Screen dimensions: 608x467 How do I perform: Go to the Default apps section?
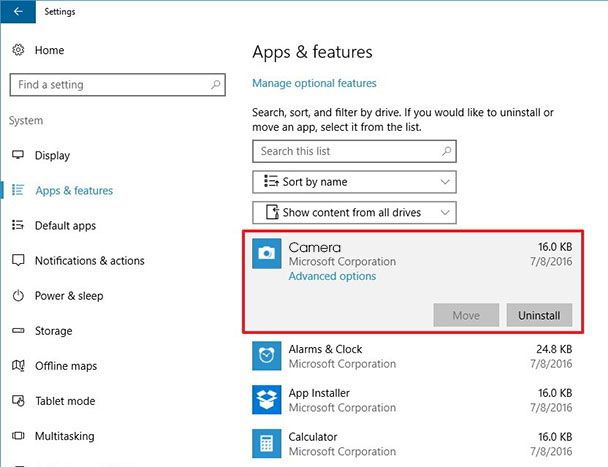pyautogui.click(x=65, y=226)
